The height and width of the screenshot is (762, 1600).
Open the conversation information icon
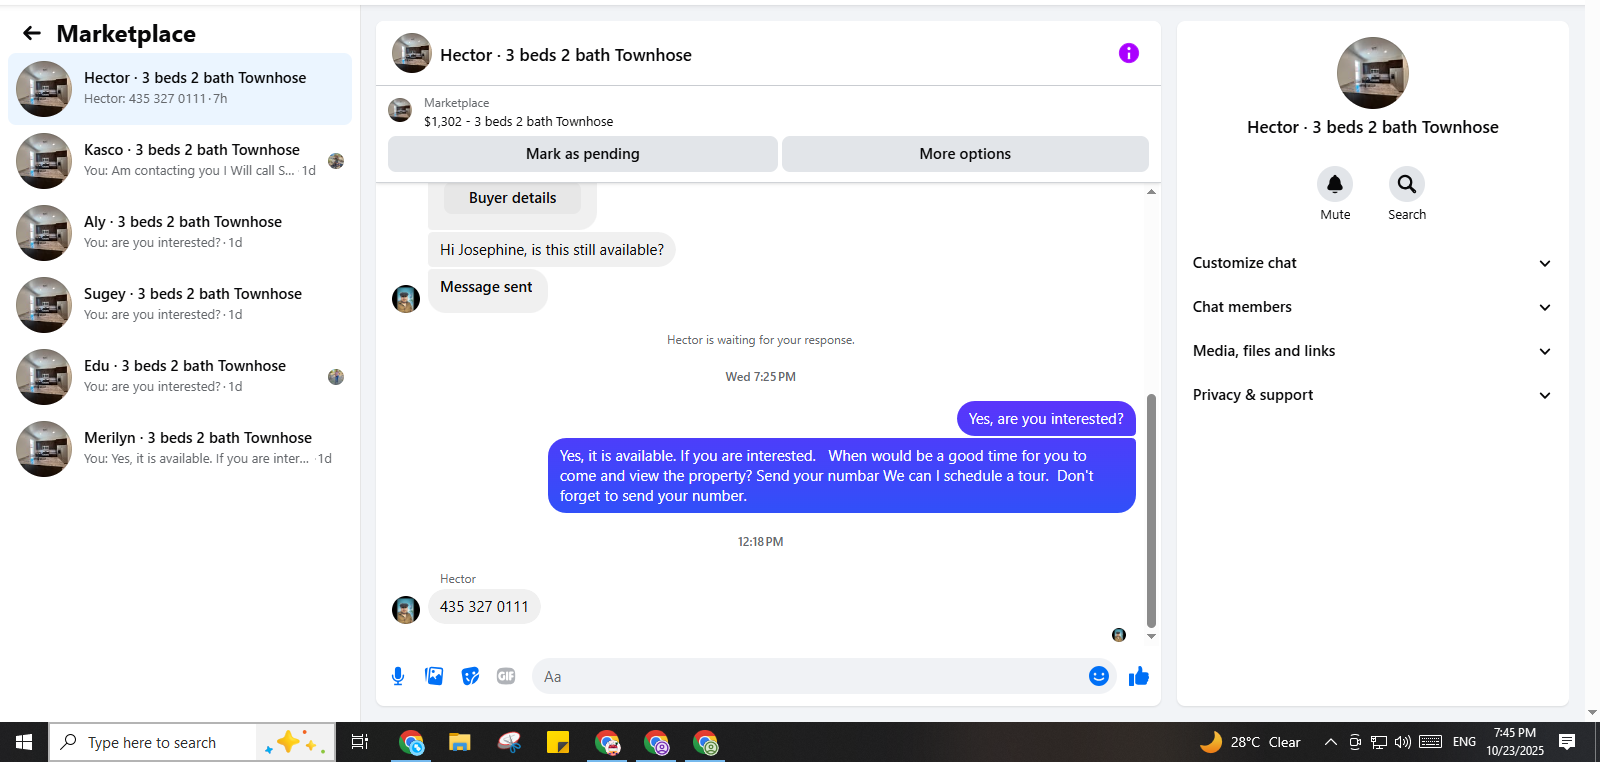click(1128, 53)
